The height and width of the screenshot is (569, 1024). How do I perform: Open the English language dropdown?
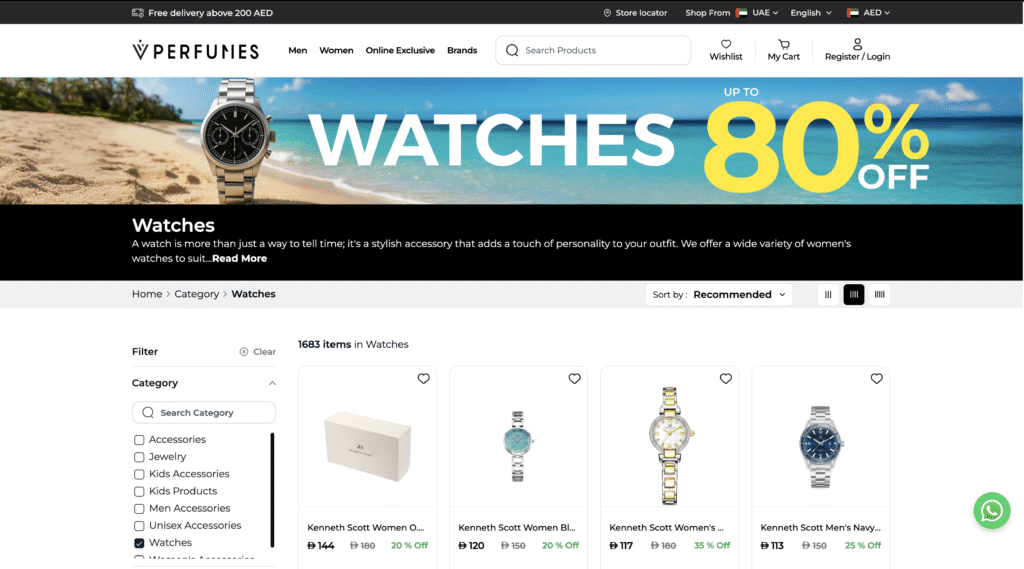click(x=811, y=12)
